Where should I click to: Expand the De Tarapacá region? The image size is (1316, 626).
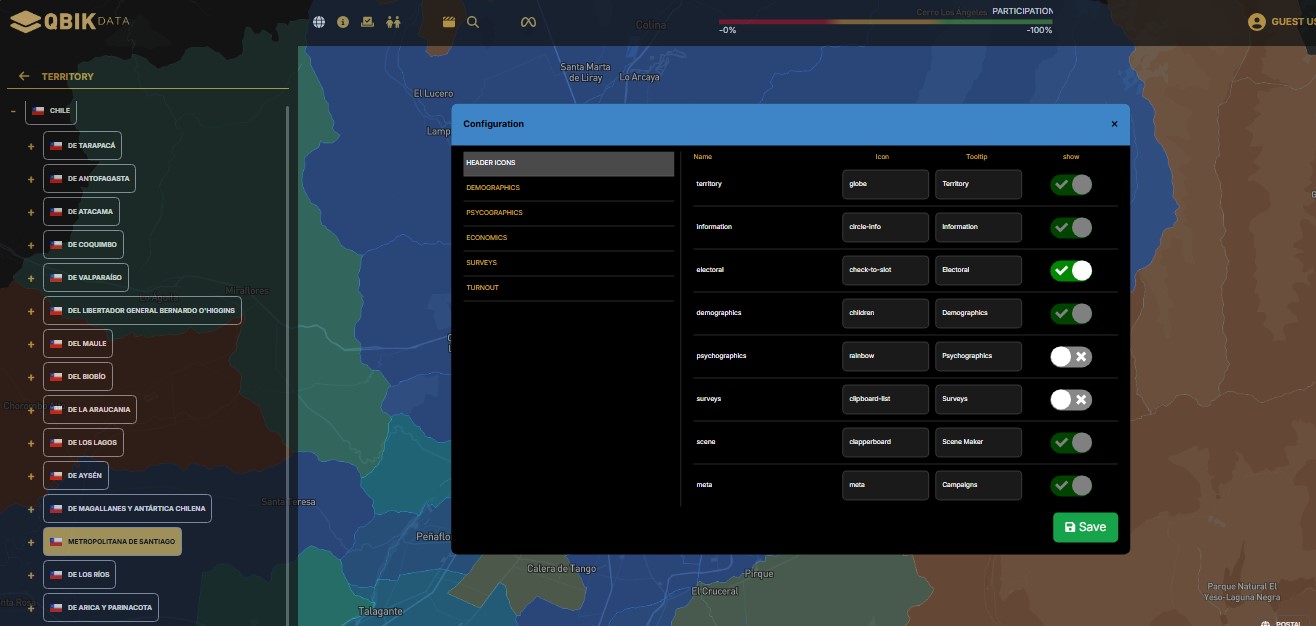tap(31, 146)
